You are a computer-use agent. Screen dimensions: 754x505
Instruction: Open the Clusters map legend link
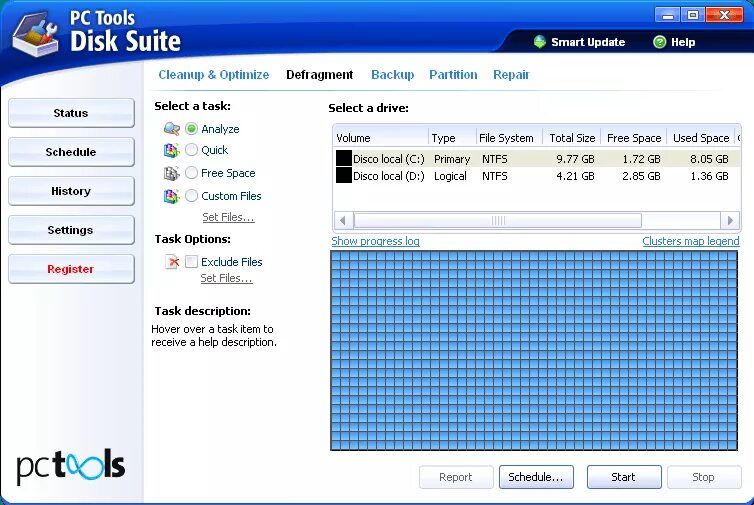(x=691, y=241)
